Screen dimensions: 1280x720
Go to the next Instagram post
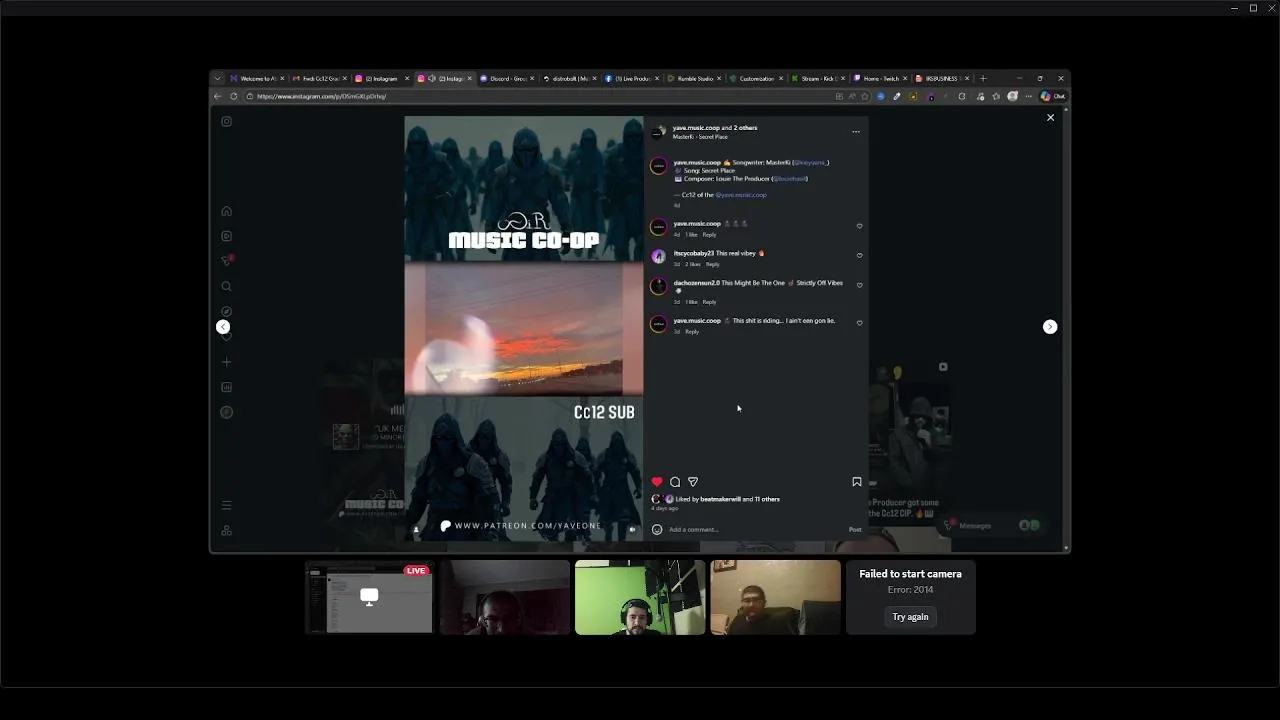pos(1050,327)
